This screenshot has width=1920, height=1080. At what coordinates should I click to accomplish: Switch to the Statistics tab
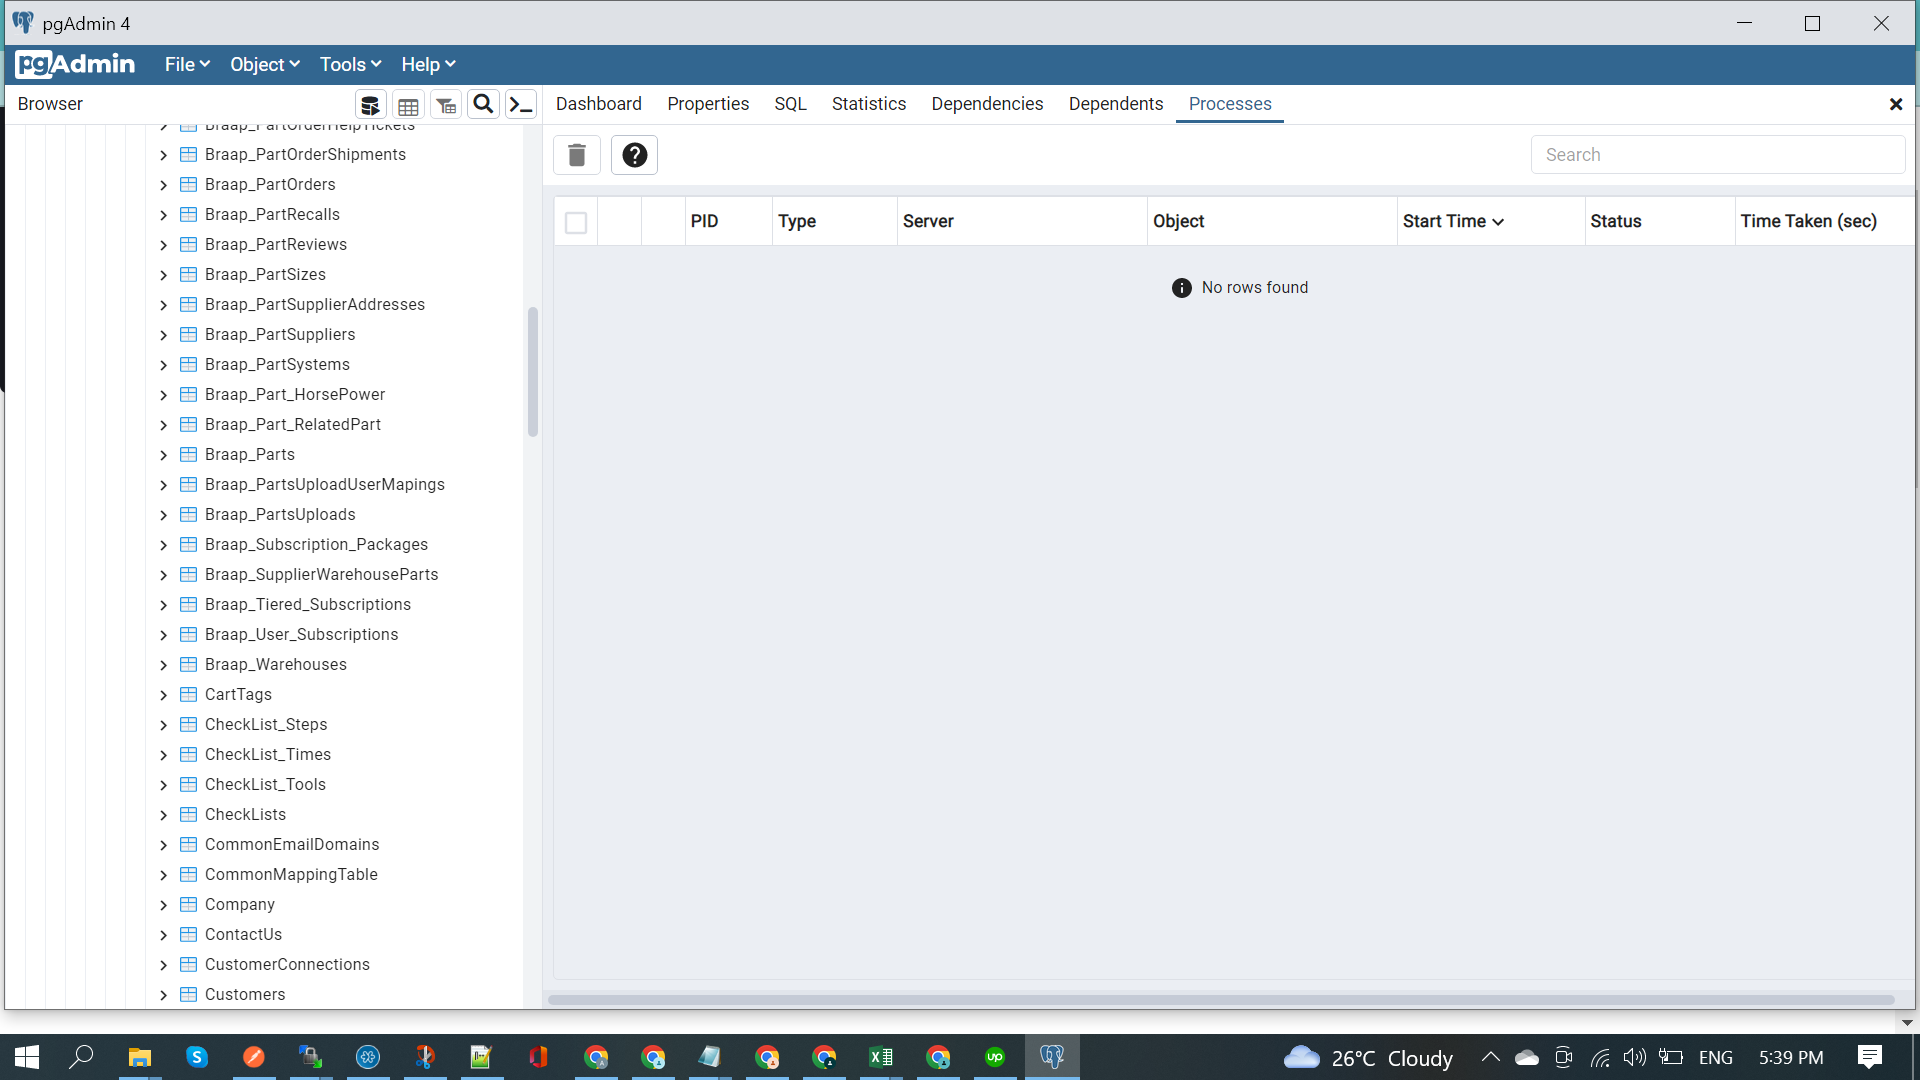pos(868,104)
